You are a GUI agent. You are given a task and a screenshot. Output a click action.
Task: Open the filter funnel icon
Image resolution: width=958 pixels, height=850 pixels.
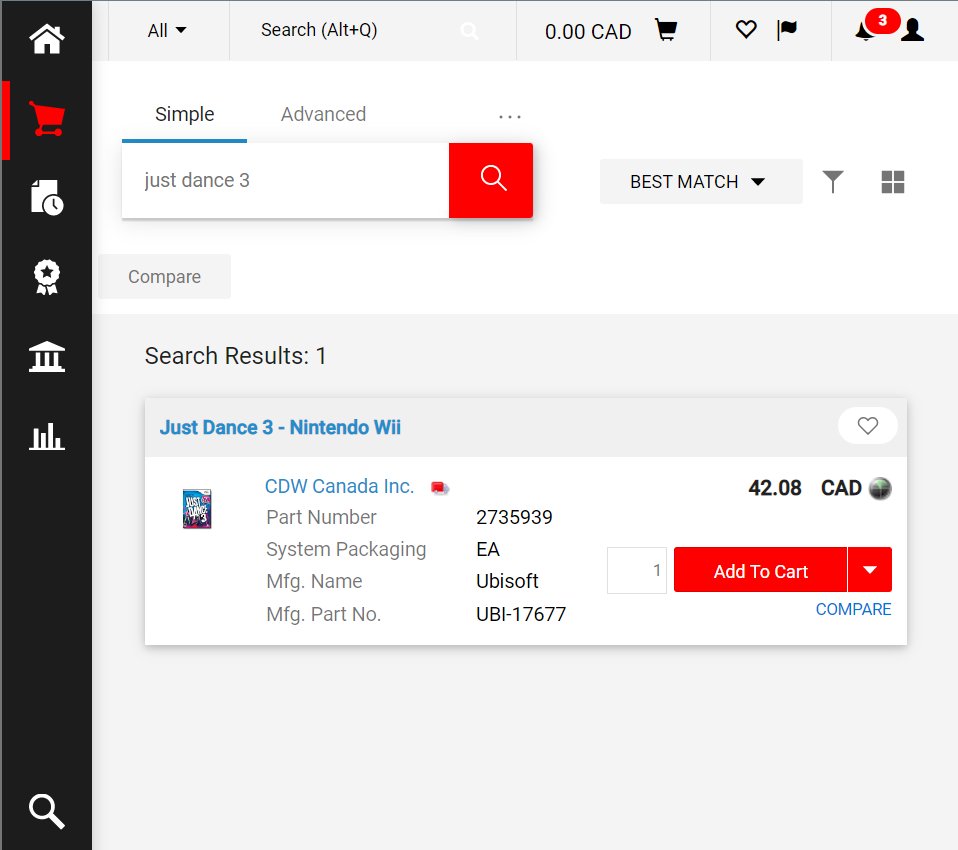pos(833,181)
